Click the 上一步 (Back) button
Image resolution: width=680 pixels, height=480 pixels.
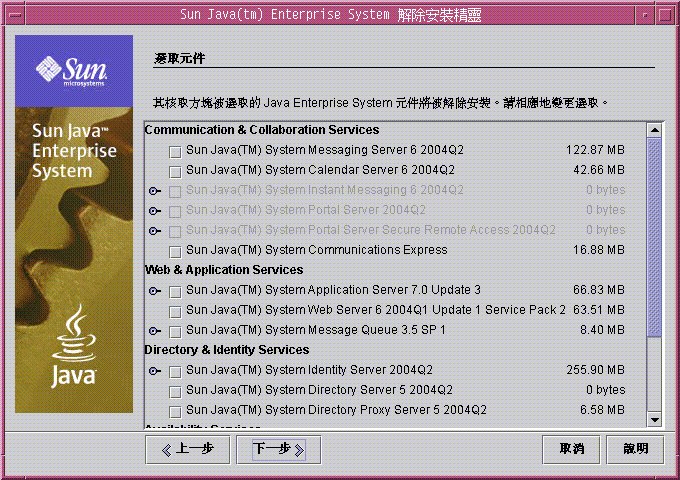(x=187, y=450)
